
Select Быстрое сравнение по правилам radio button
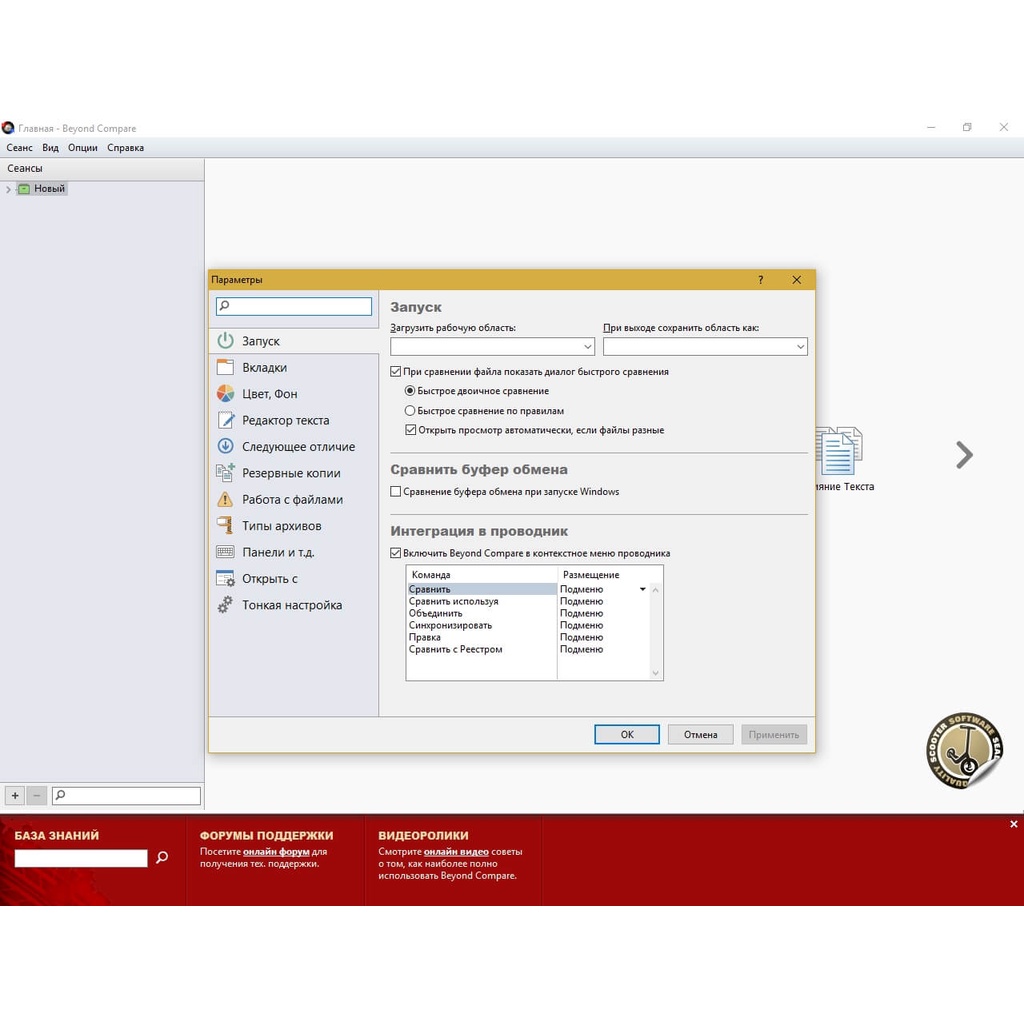pos(410,411)
